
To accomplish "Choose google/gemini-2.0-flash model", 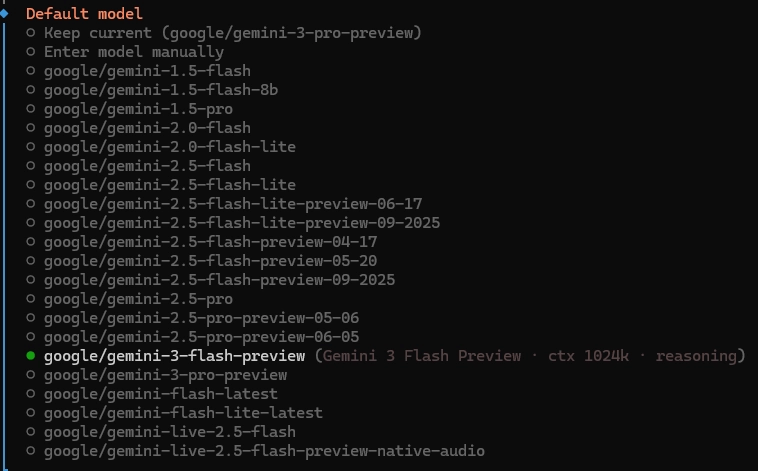I will pos(146,128).
